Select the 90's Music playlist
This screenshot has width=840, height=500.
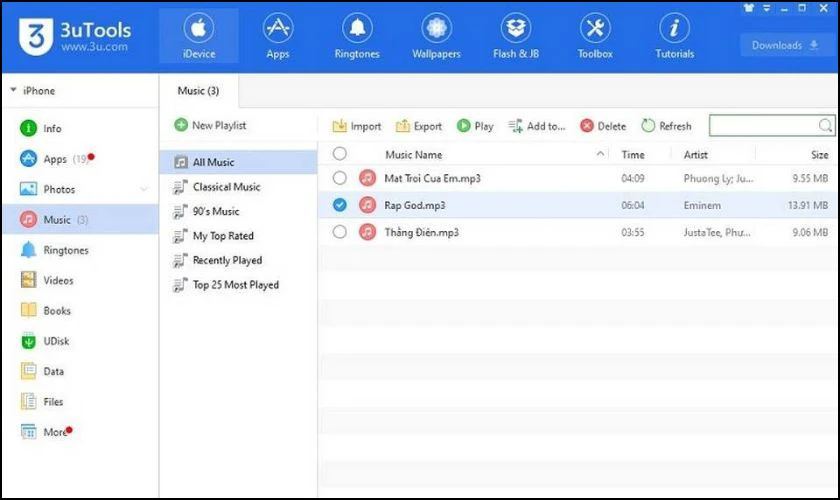tap(238, 211)
